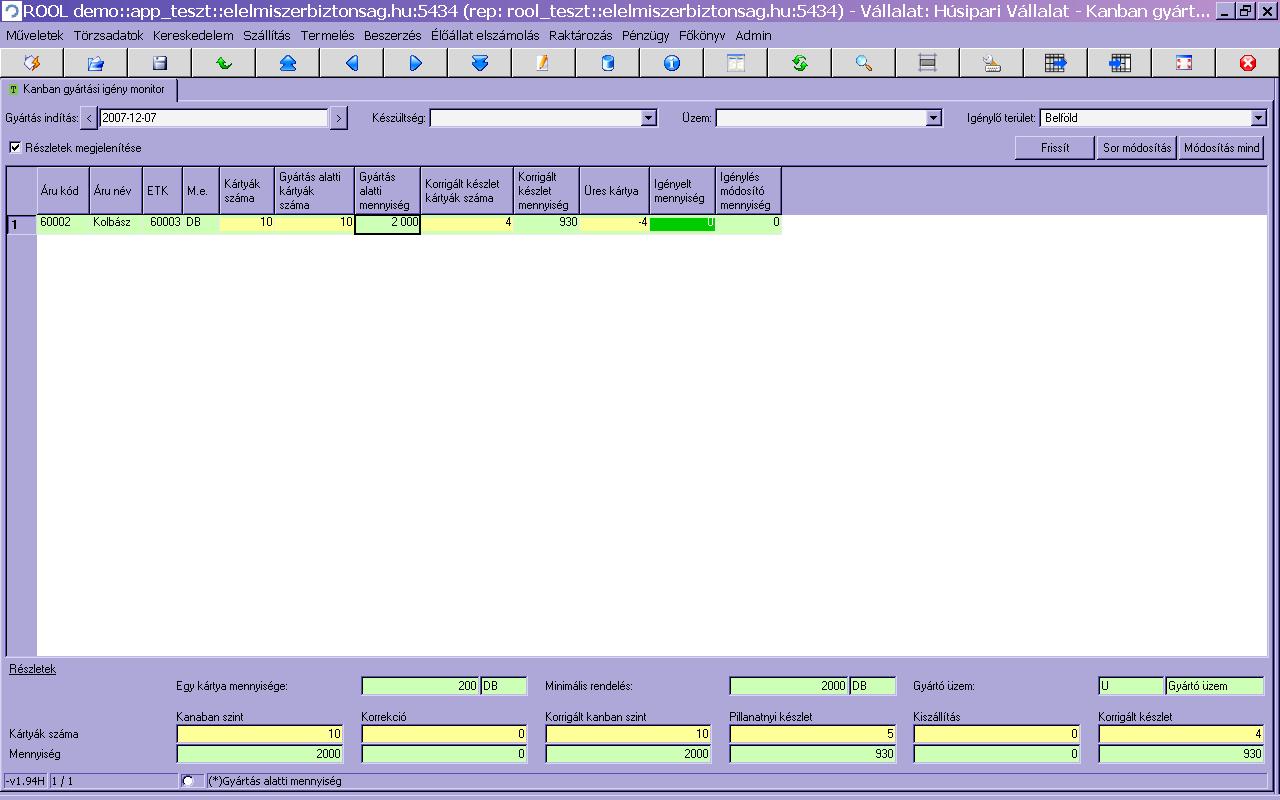Open the Törzsadatok menu
Screen dimensions: 1280x800
[109, 35]
